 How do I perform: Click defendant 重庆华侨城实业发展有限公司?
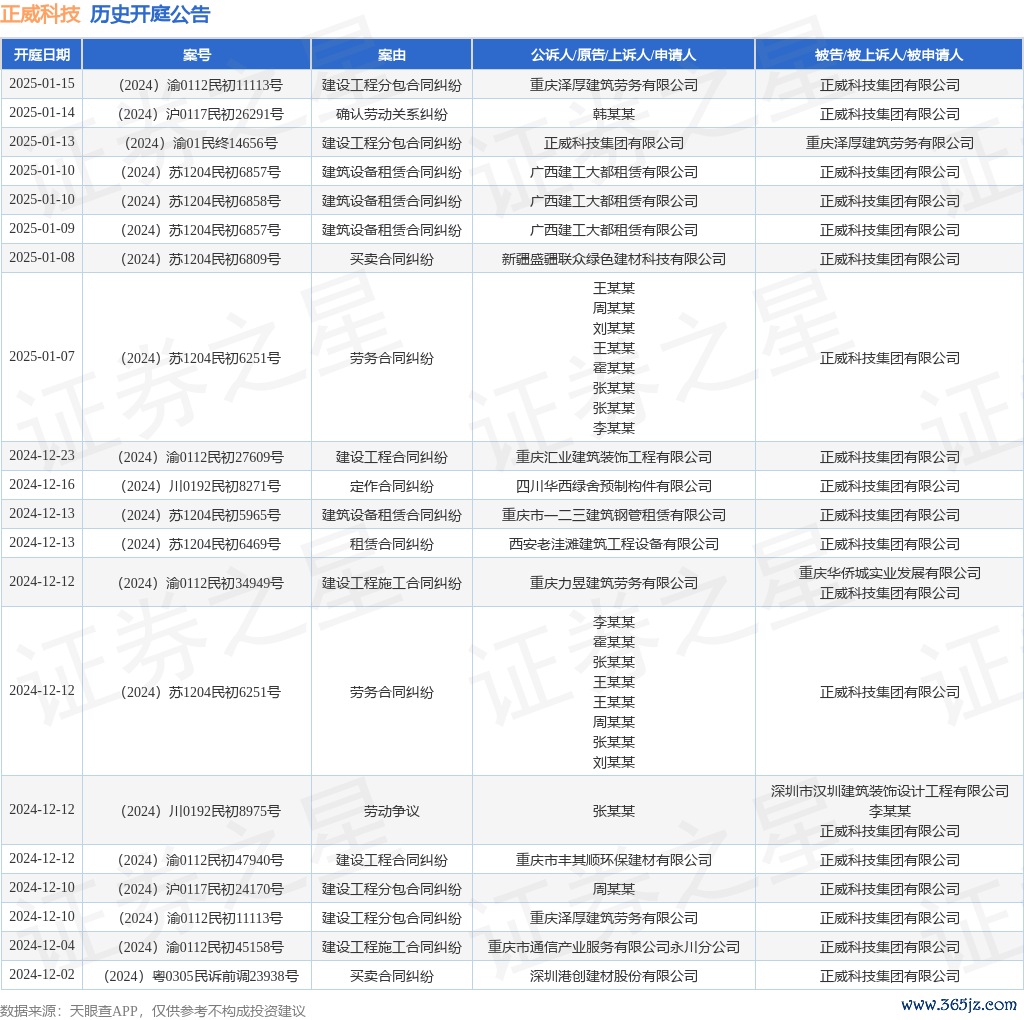pyautogui.click(x=889, y=573)
